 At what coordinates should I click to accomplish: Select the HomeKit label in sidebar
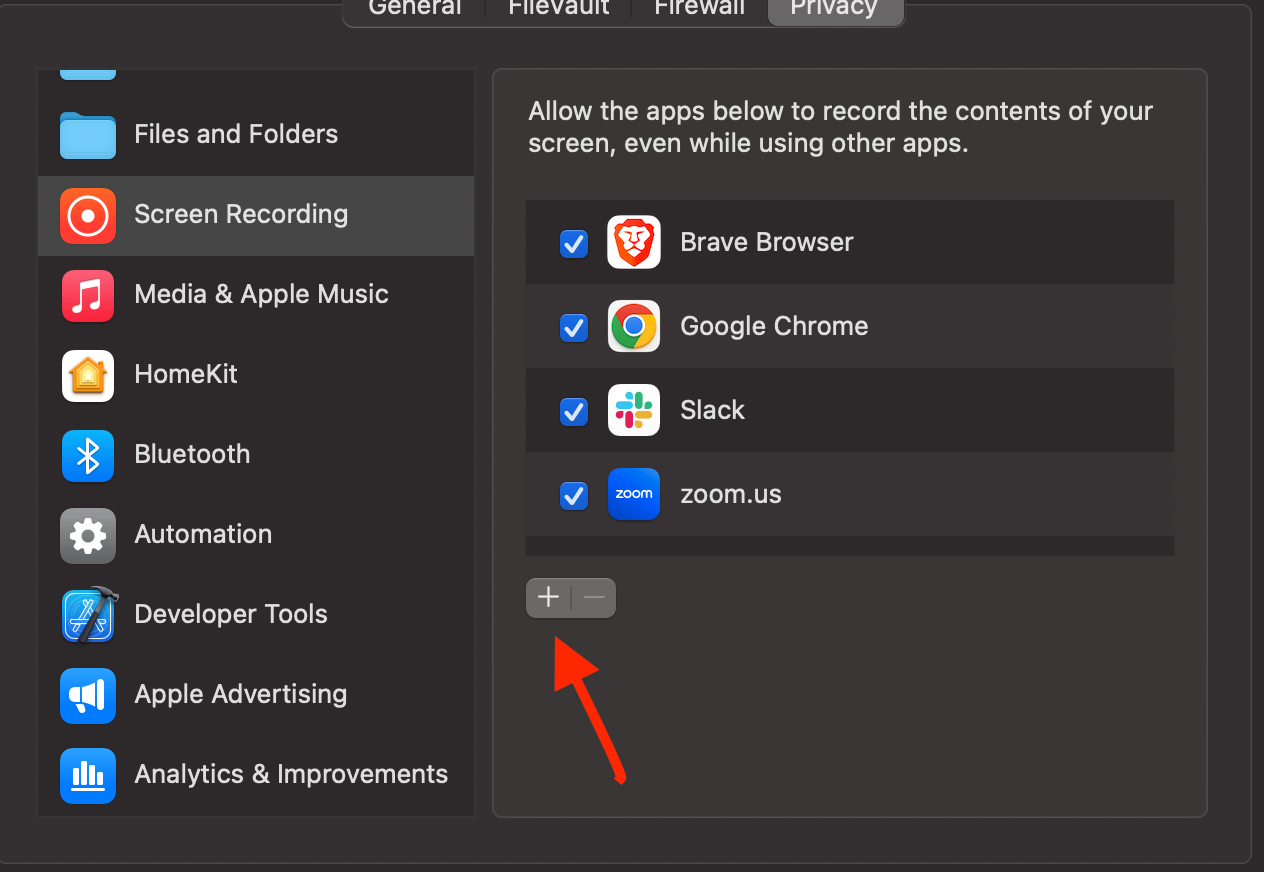click(186, 374)
